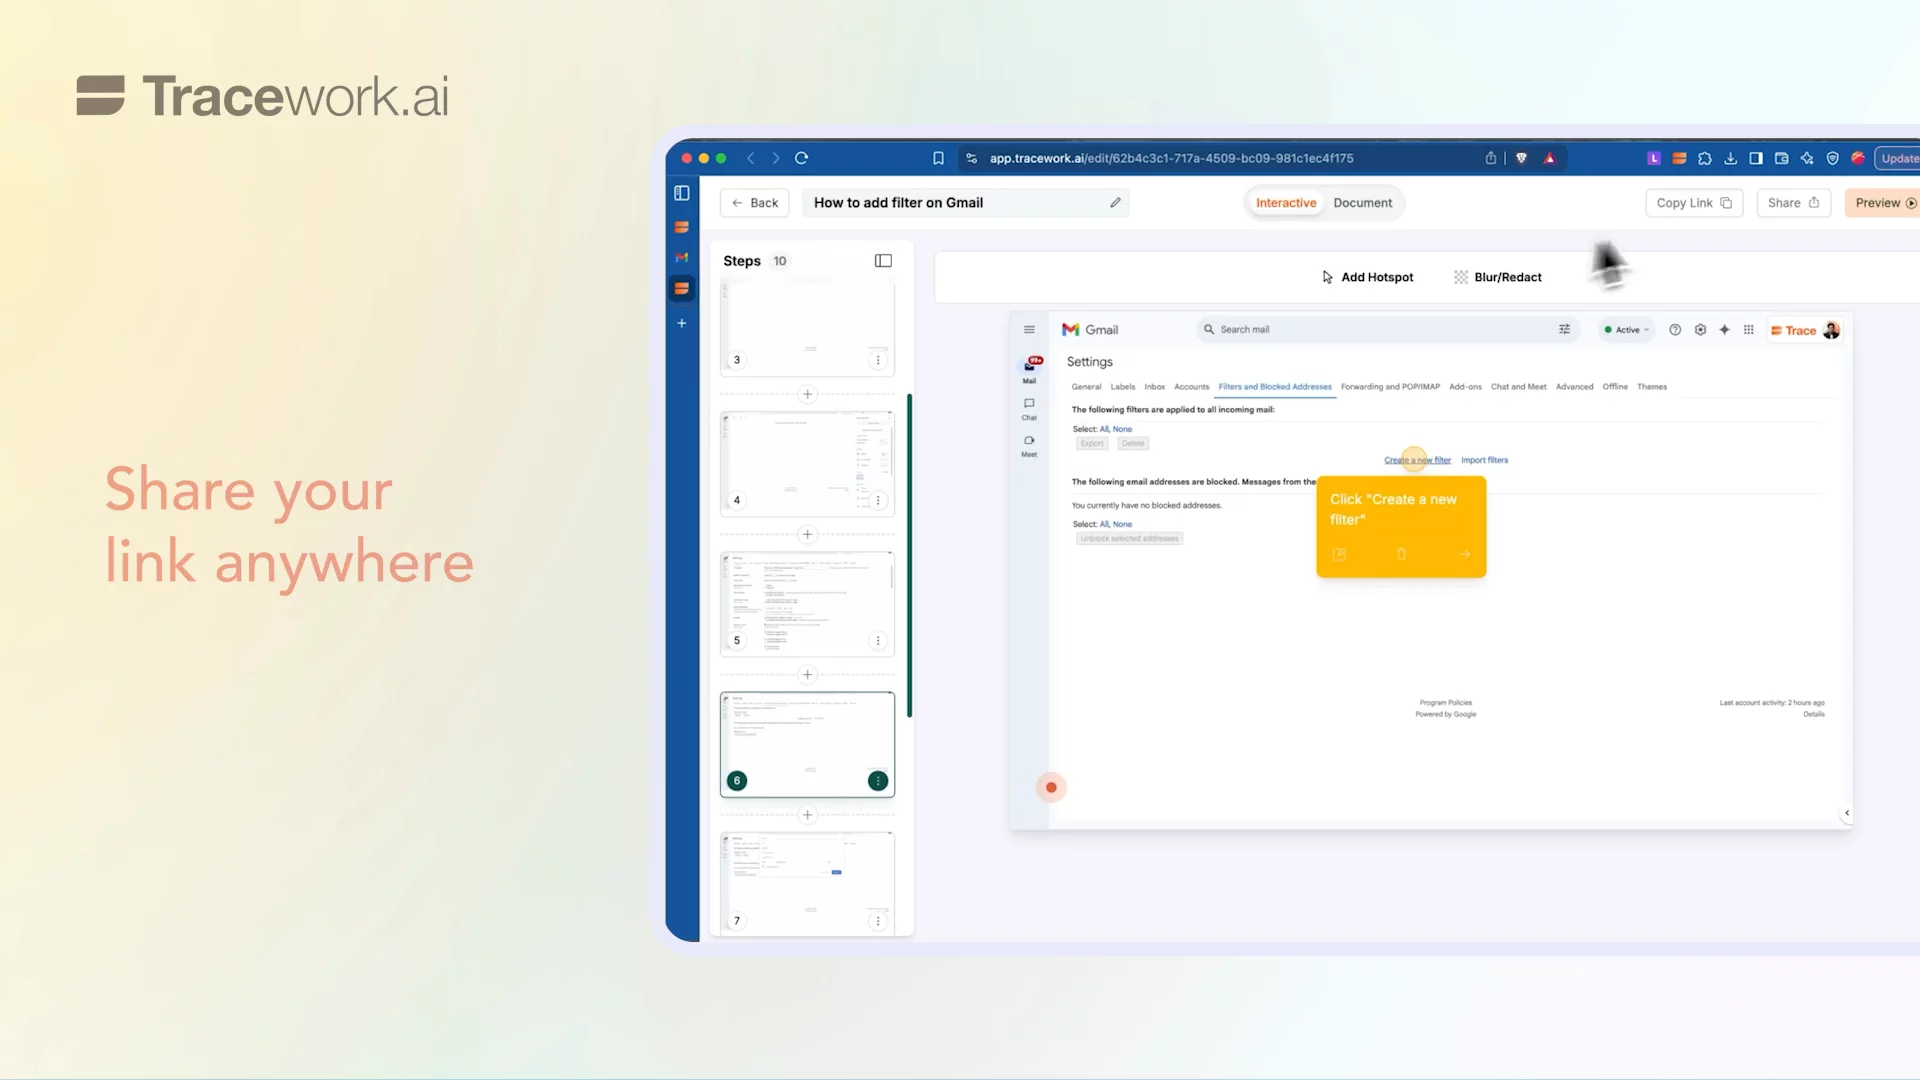Open the browser downloads icon
Screen dimensions: 1920x1080
[1730, 158]
